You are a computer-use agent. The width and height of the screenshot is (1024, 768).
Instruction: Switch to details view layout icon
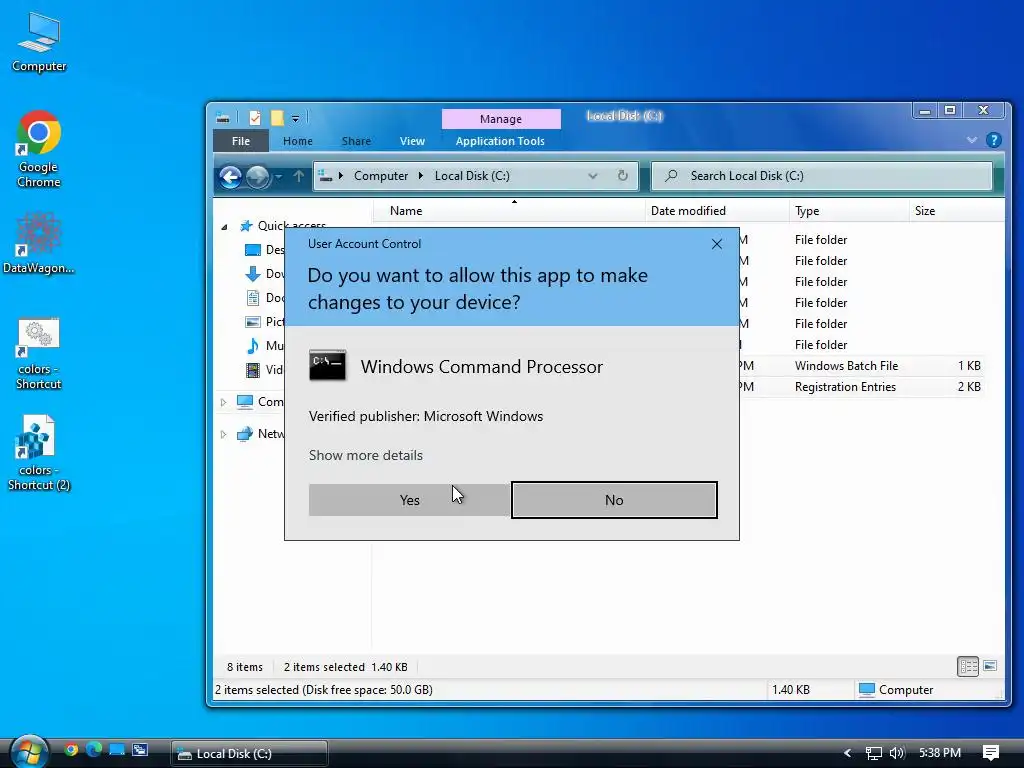click(968, 666)
